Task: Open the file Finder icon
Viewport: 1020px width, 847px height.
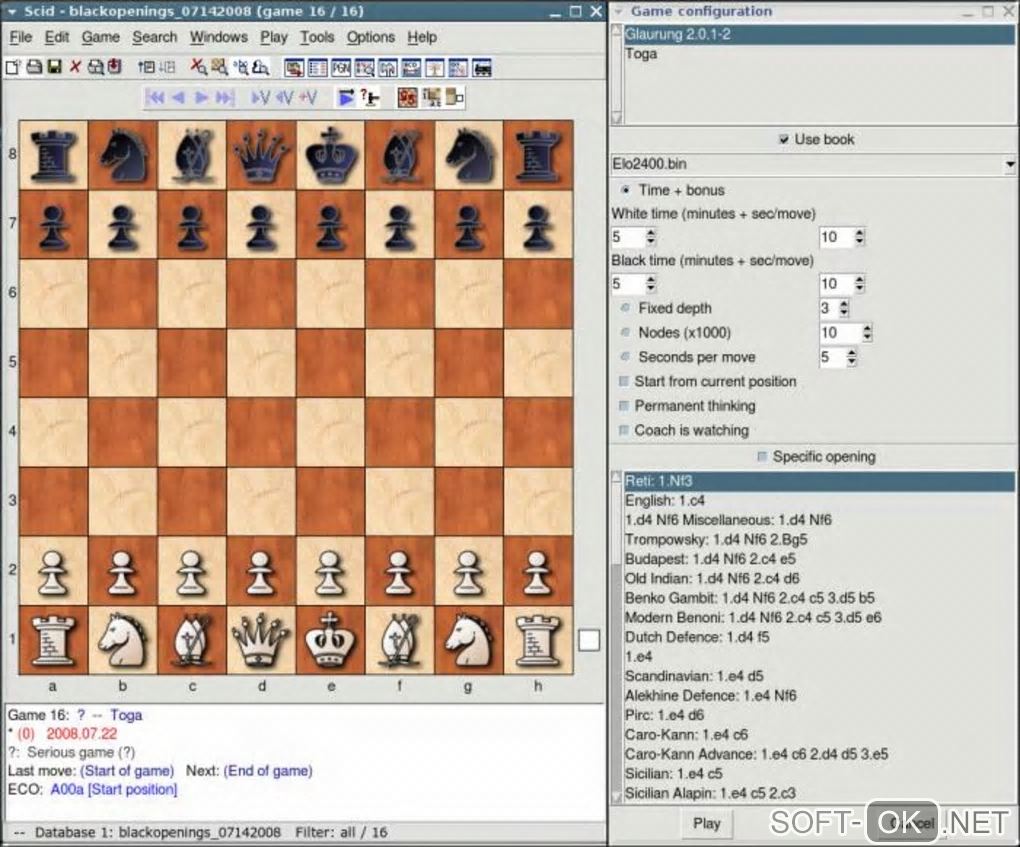Action: pyautogui.click(x=96, y=67)
